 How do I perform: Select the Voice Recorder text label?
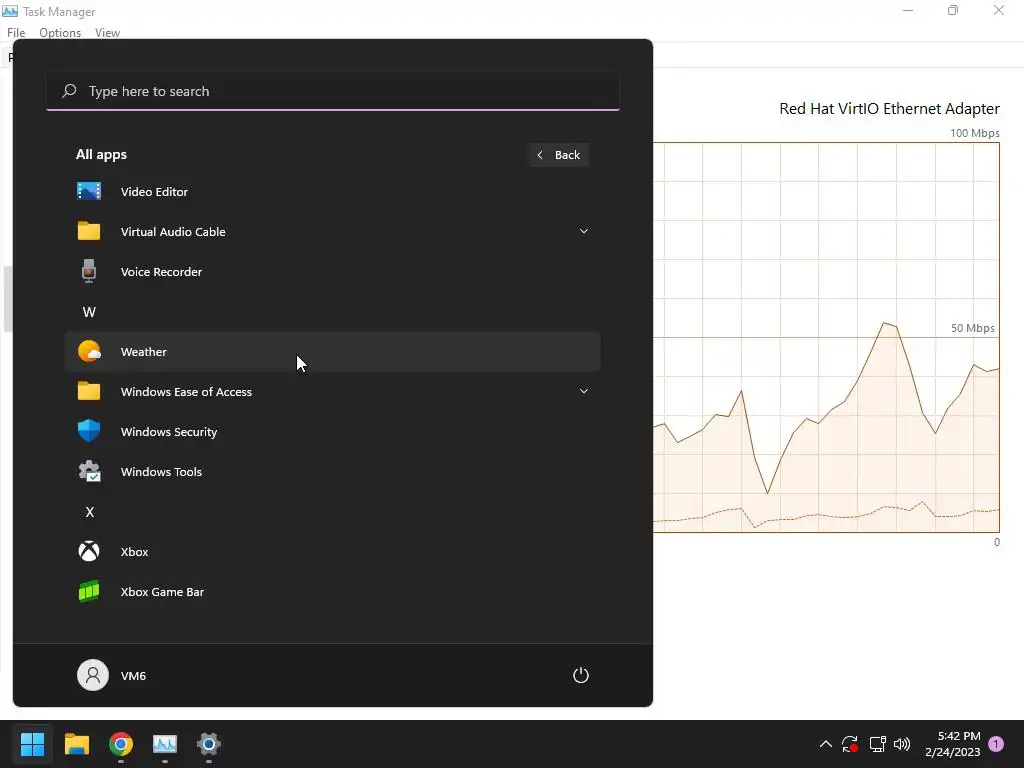pos(161,272)
